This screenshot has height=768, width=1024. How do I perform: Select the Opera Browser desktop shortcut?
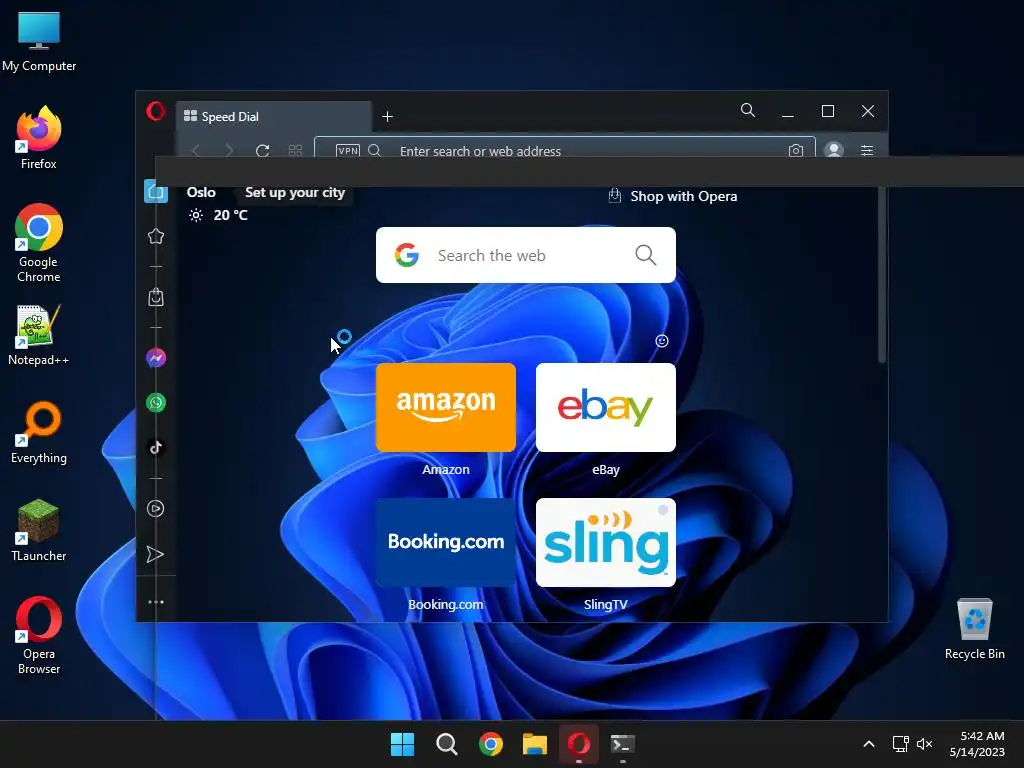pos(39,635)
